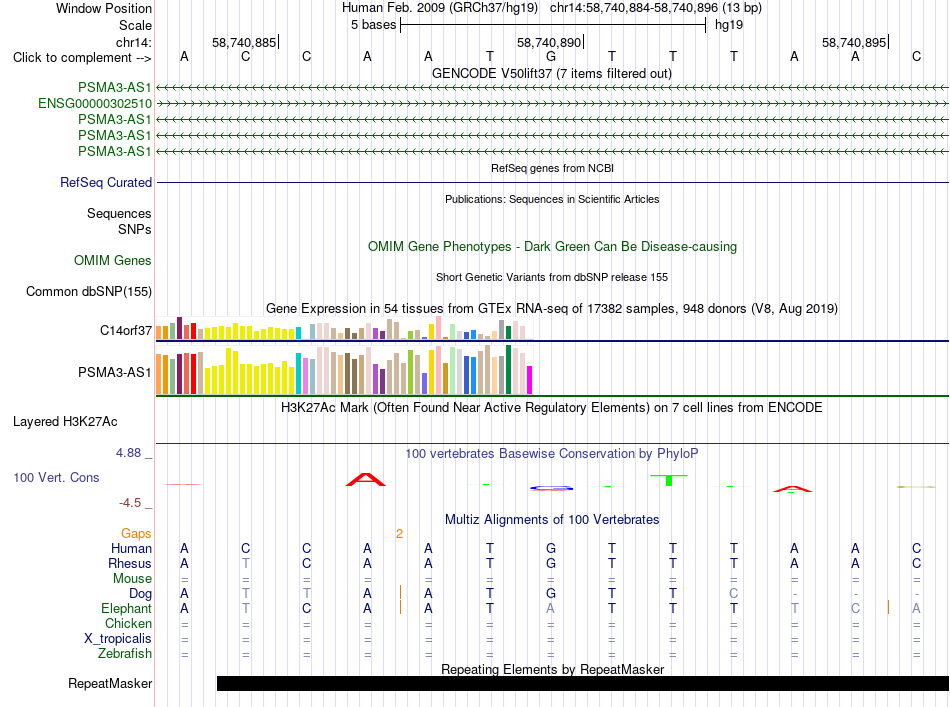
Task: Click 'Short Genetic Variants from dbSNP release 155'
Action: (552, 277)
